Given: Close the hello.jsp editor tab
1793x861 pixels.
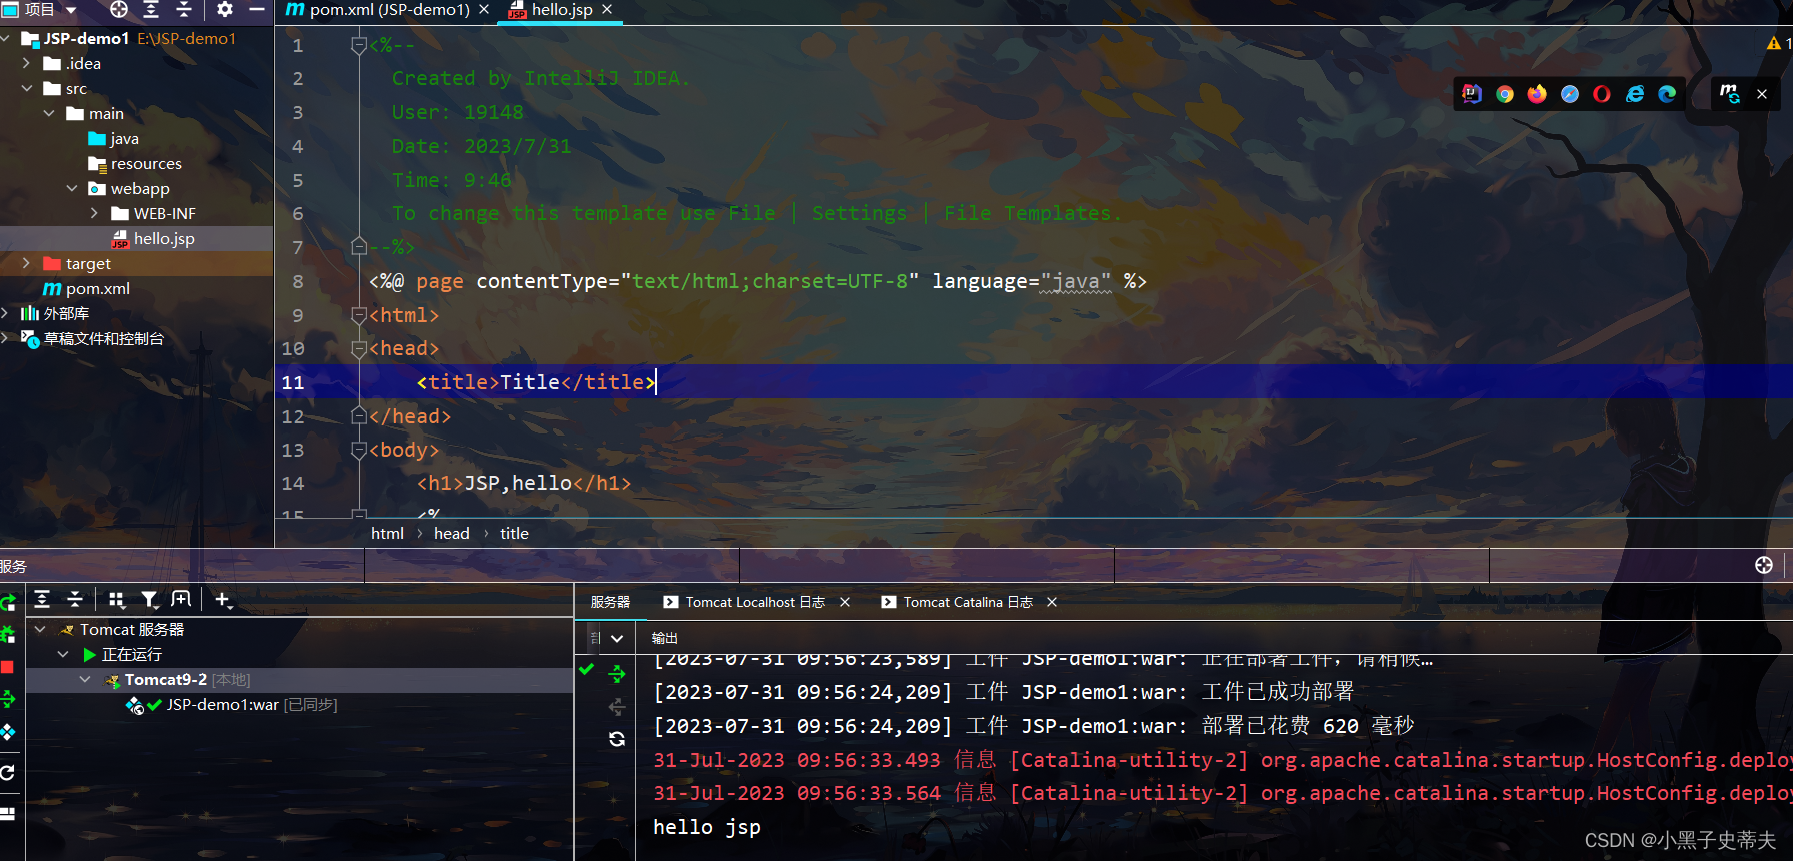Looking at the screenshot, I should click(x=607, y=9).
